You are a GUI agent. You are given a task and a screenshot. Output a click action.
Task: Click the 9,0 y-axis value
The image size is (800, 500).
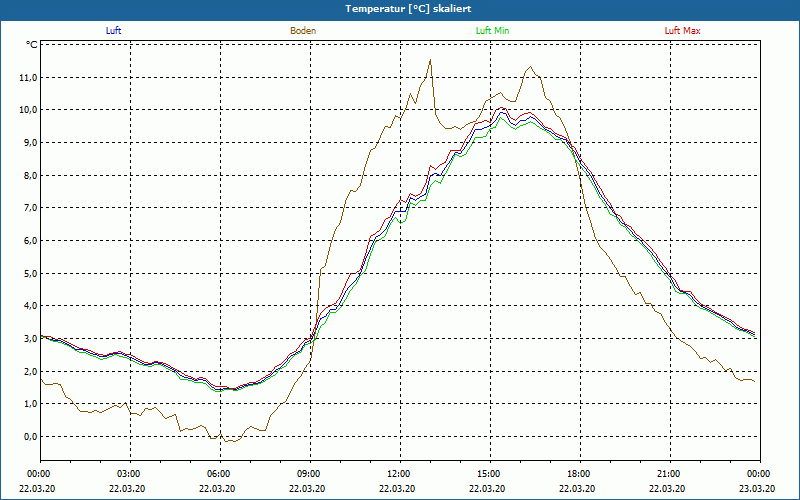[x=31, y=143]
